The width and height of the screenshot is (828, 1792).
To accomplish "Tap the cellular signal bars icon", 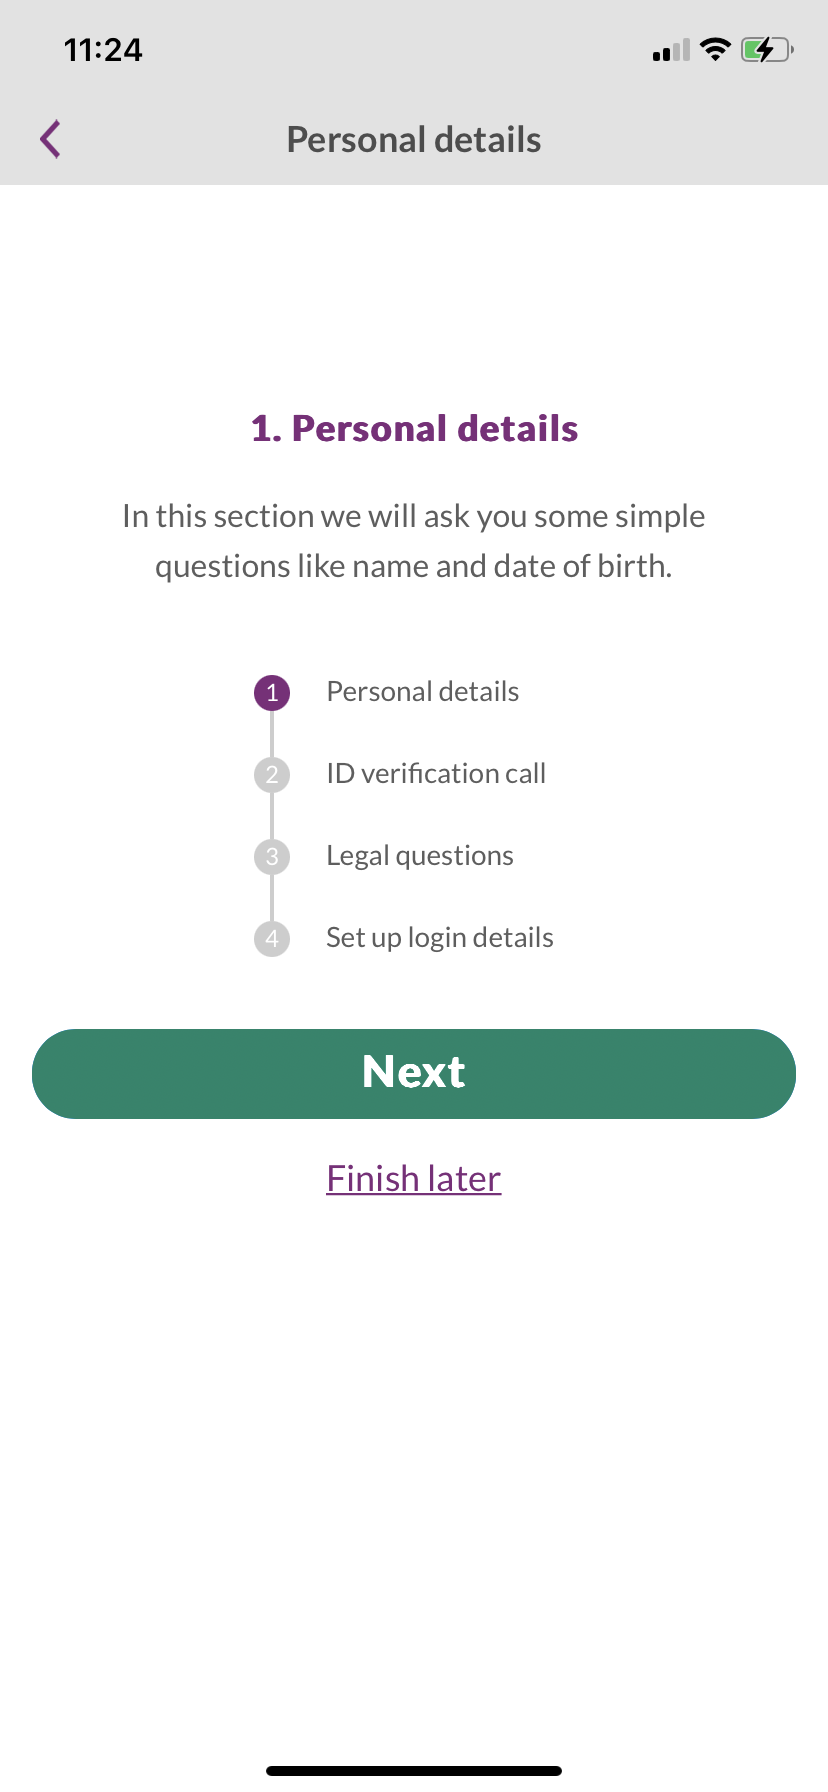I will [671, 50].
